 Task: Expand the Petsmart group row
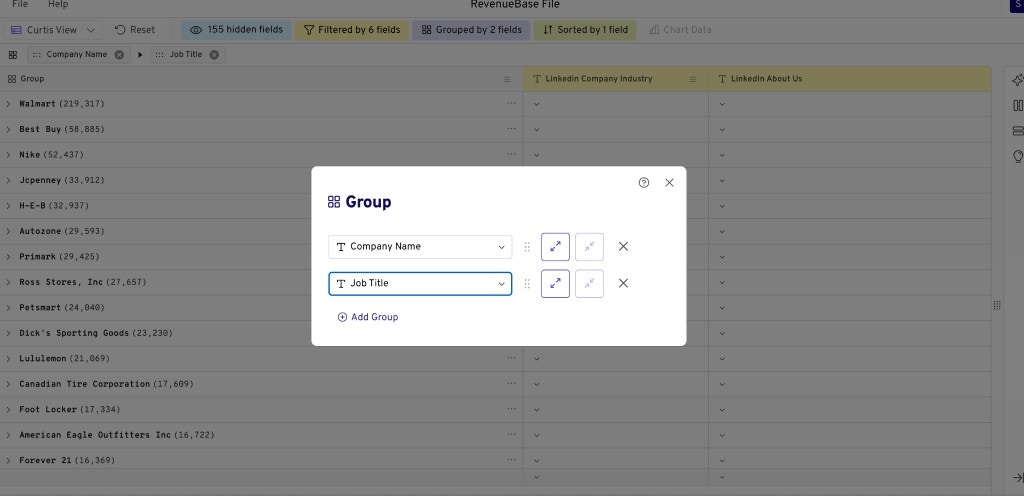click(8, 307)
